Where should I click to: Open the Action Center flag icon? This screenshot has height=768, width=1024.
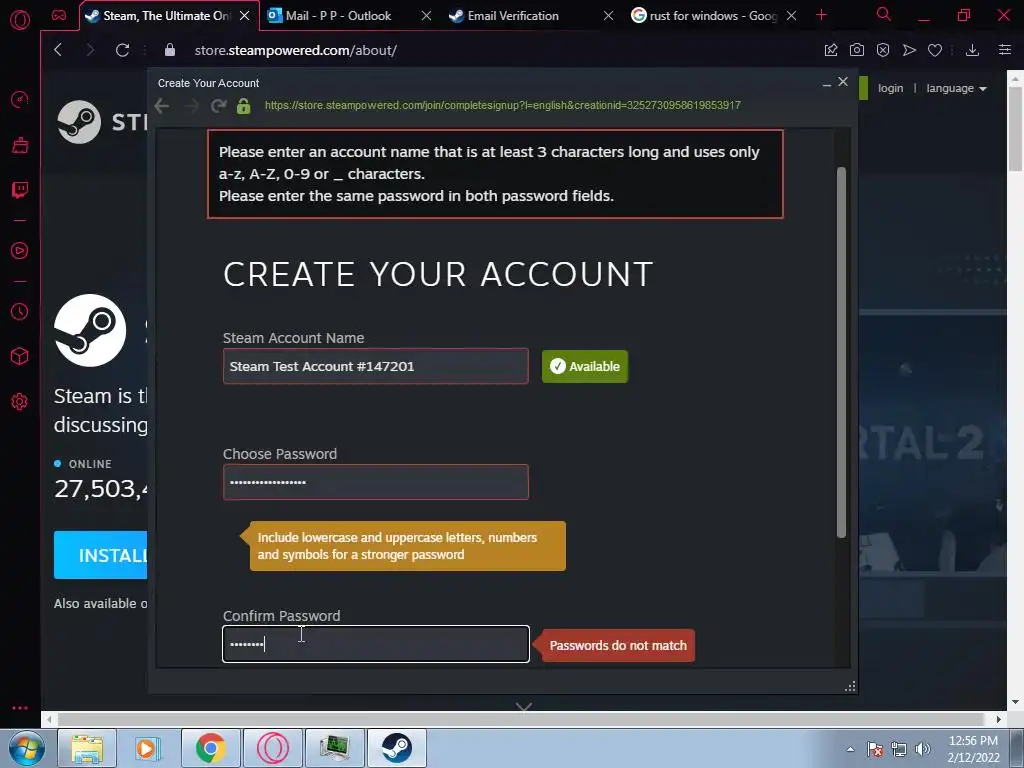click(875, 749)
